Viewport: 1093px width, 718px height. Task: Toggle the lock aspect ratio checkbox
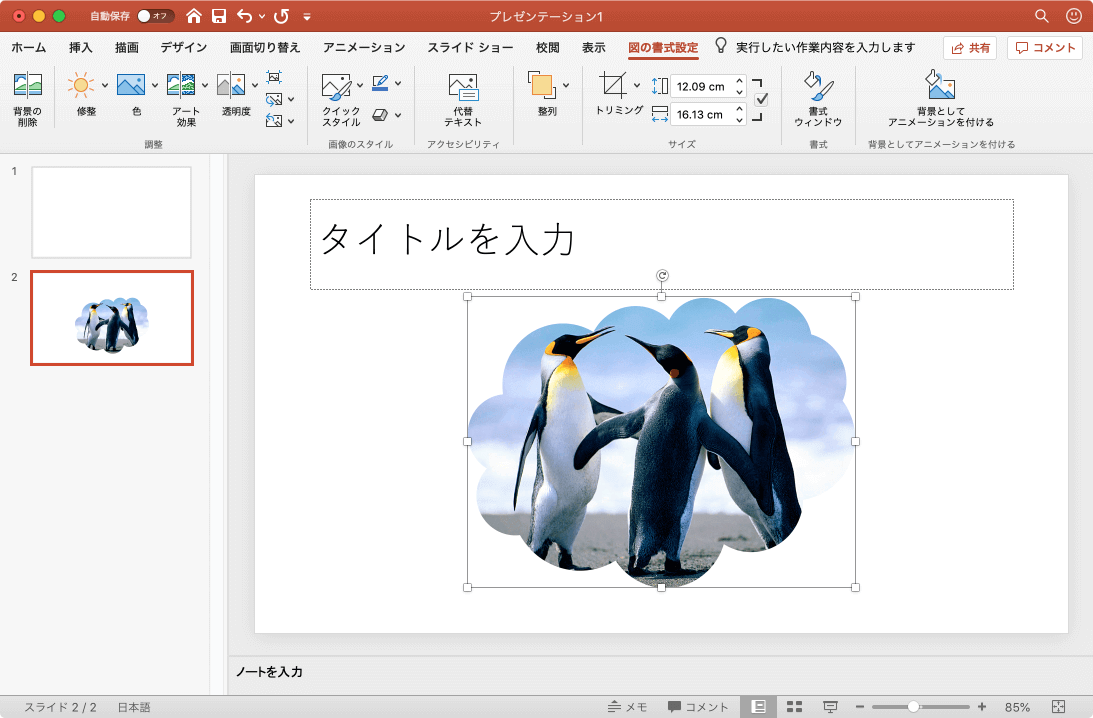[761, 99]
